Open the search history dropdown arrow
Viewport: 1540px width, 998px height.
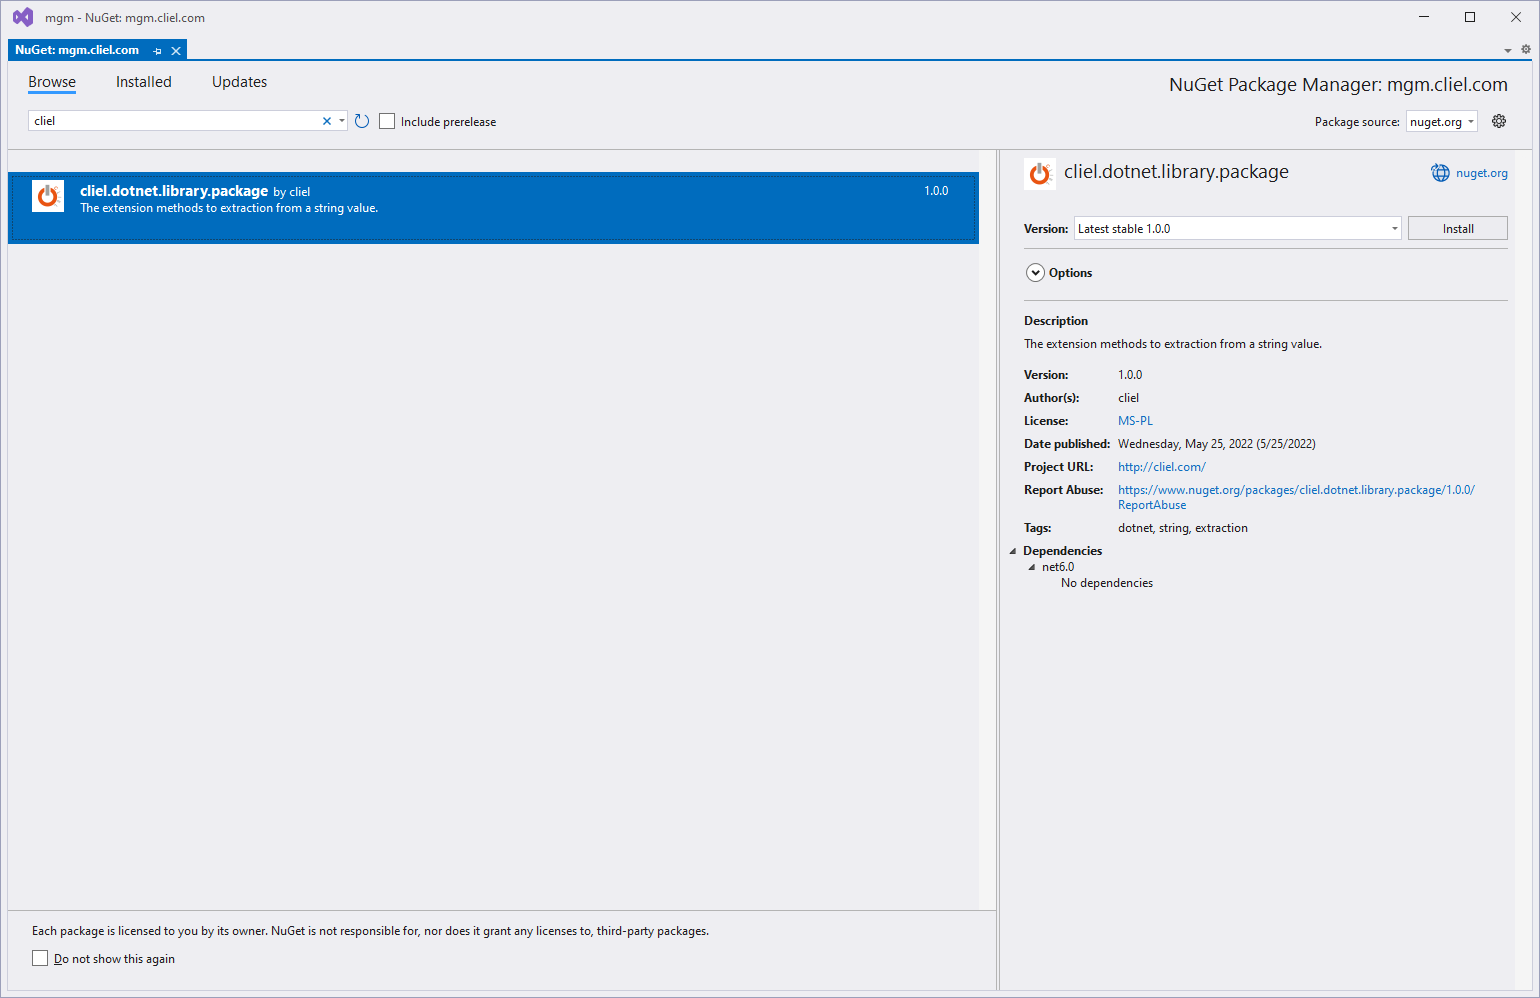(342, 121)
